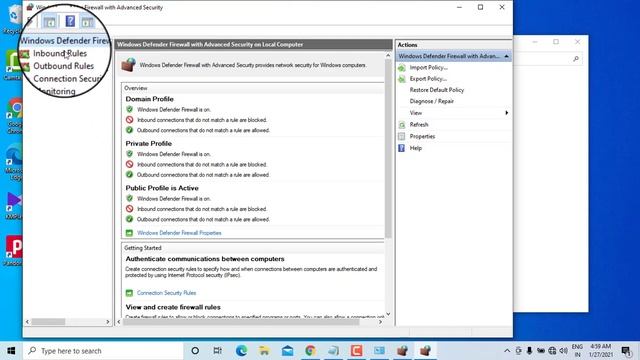Click the console tree horizontal scrollbar thumb

coord(48,322)
